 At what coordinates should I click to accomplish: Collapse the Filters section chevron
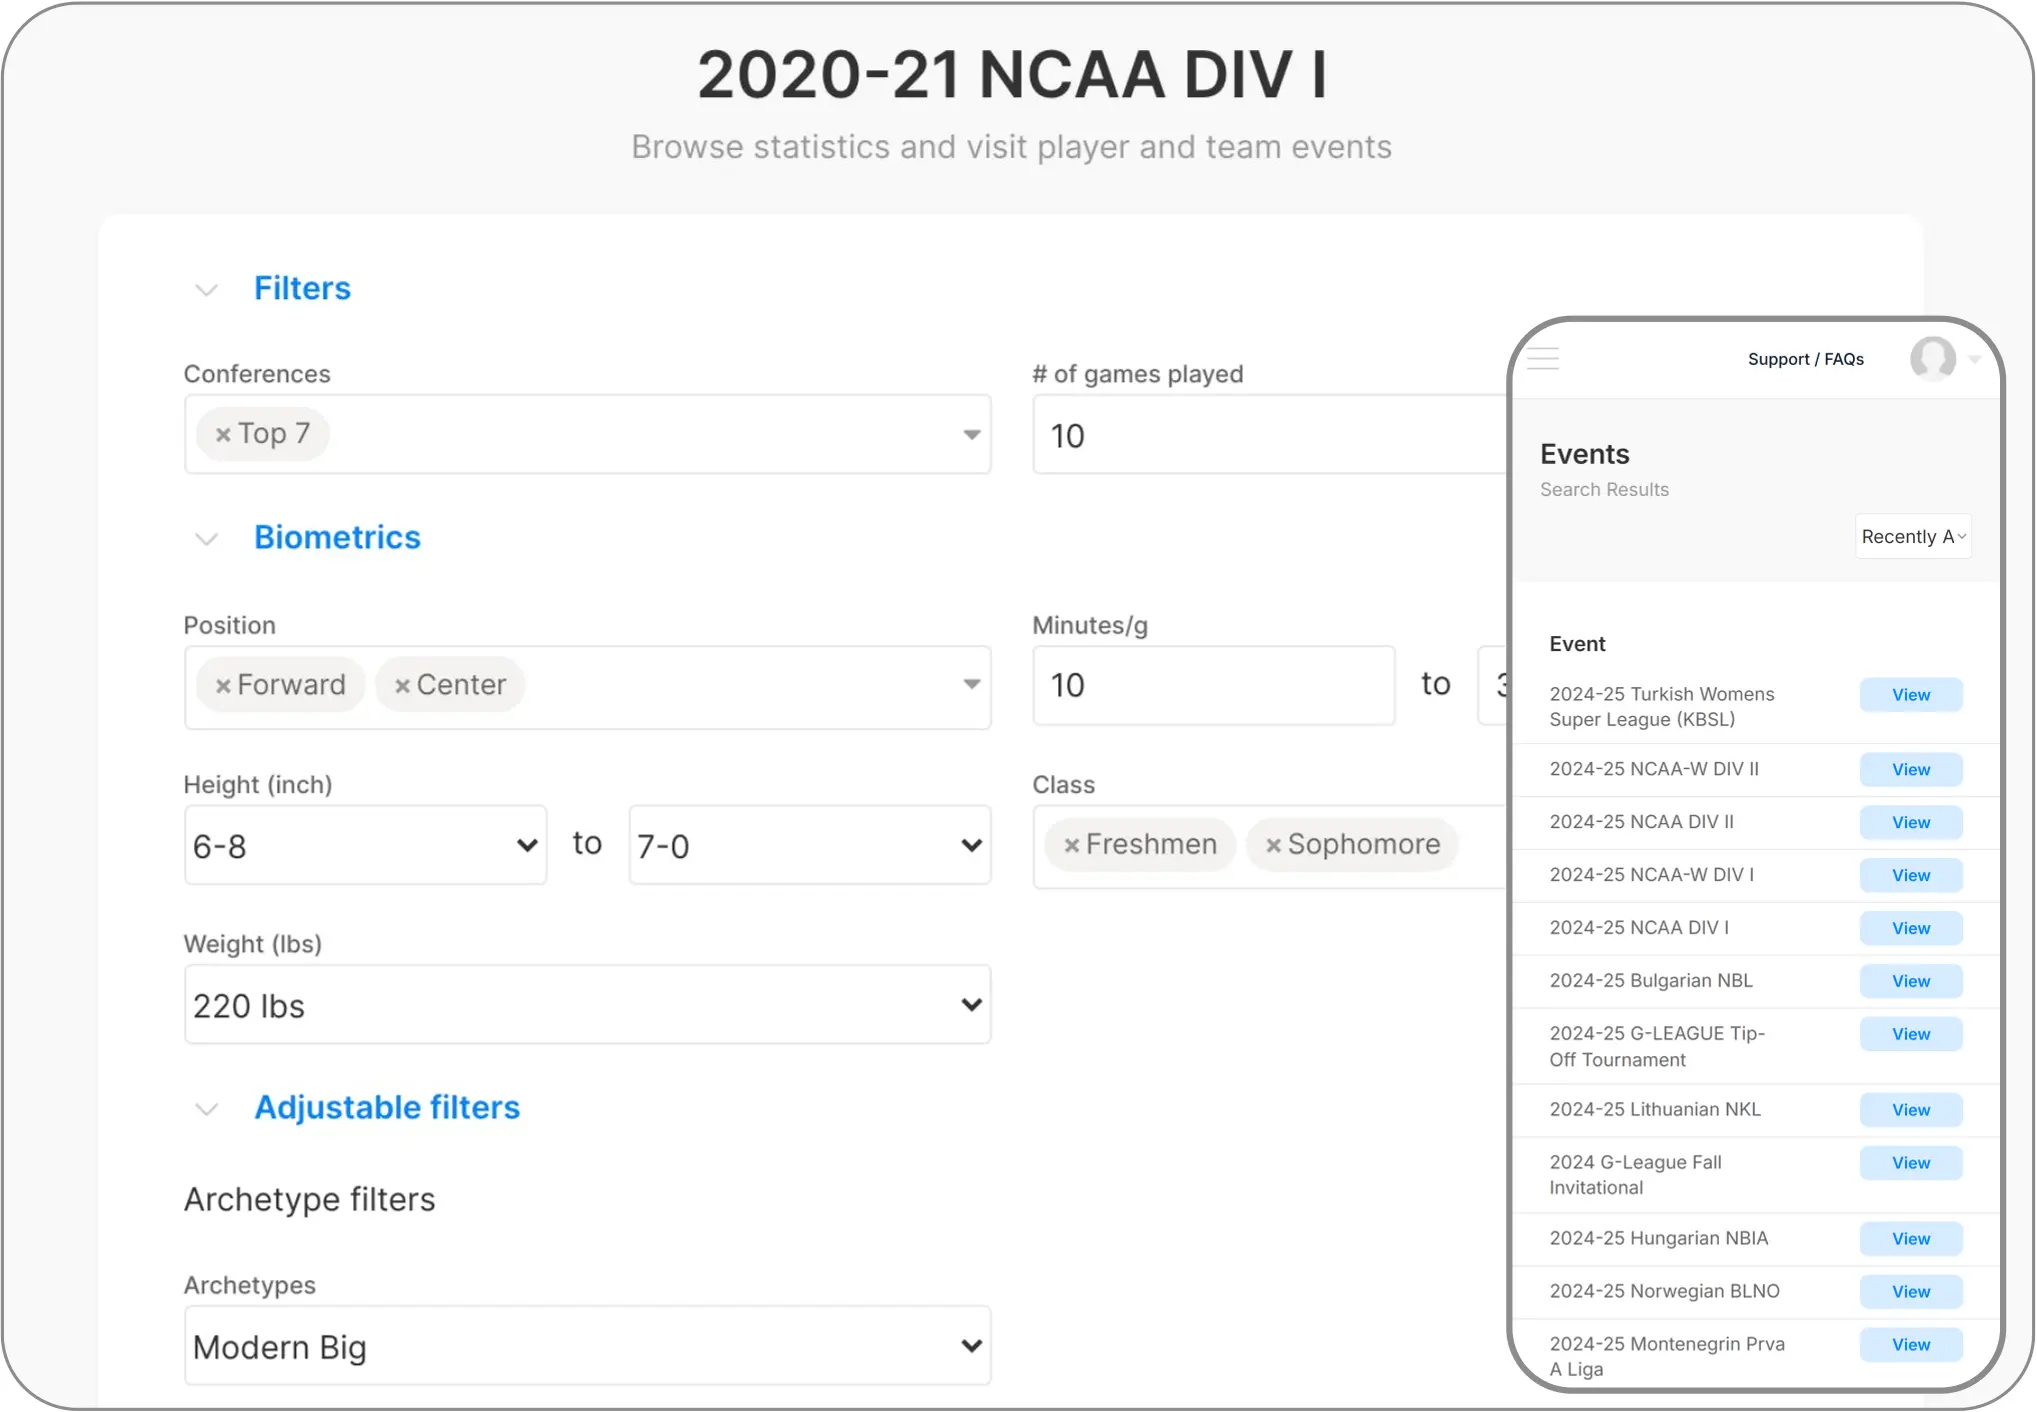[207, 291]
